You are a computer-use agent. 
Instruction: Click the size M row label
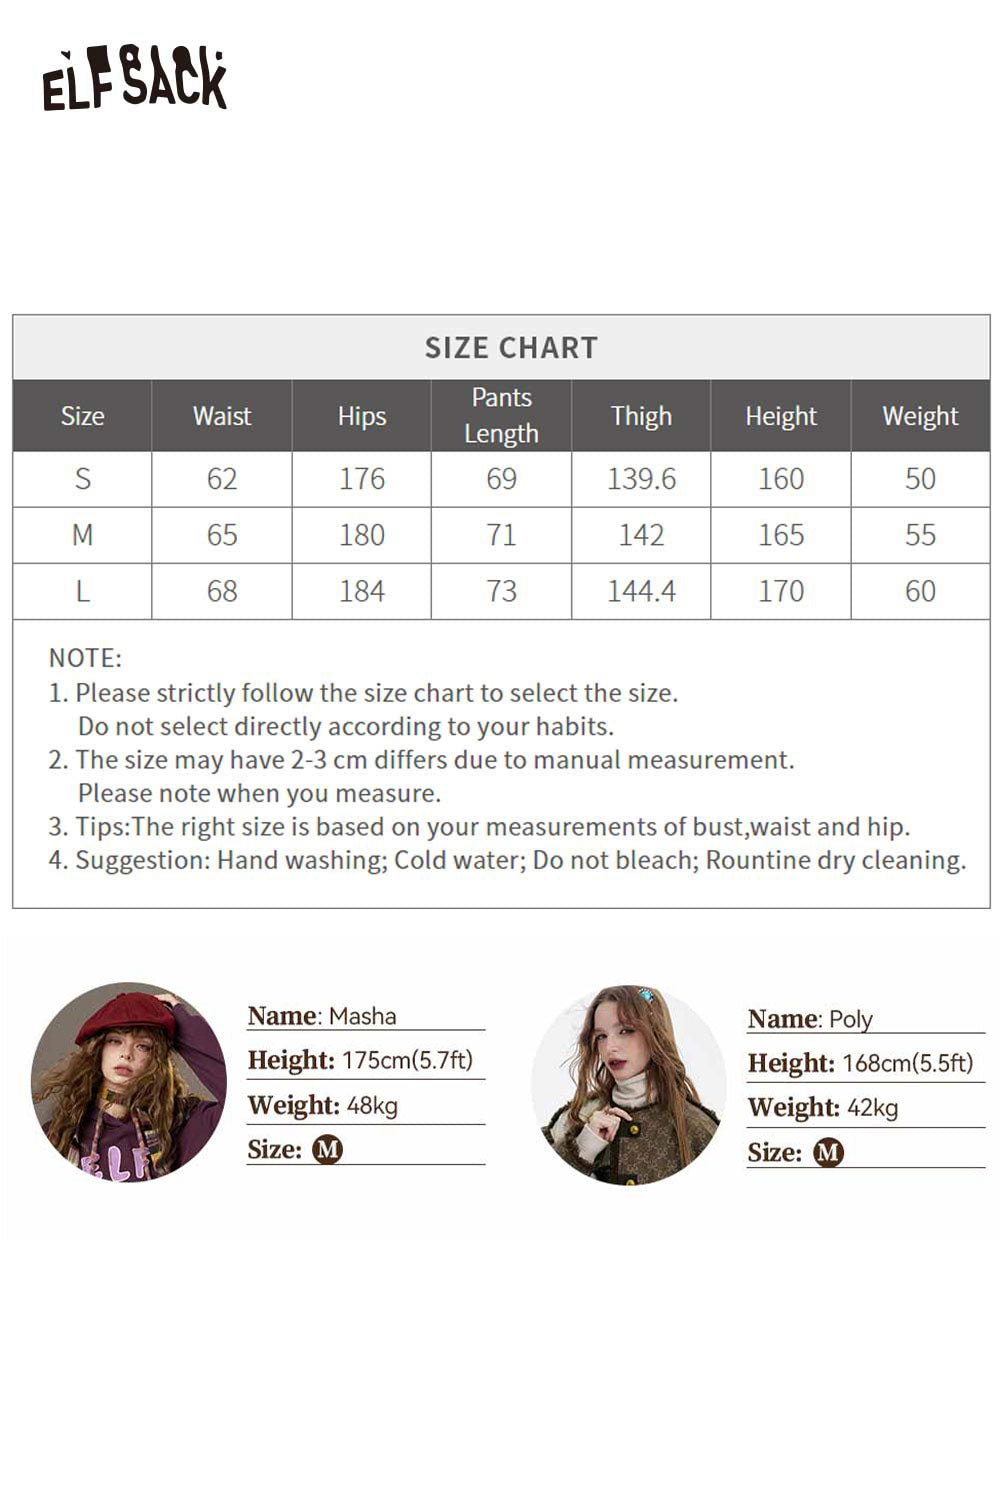pyautogui.click(x=82, y=535)
